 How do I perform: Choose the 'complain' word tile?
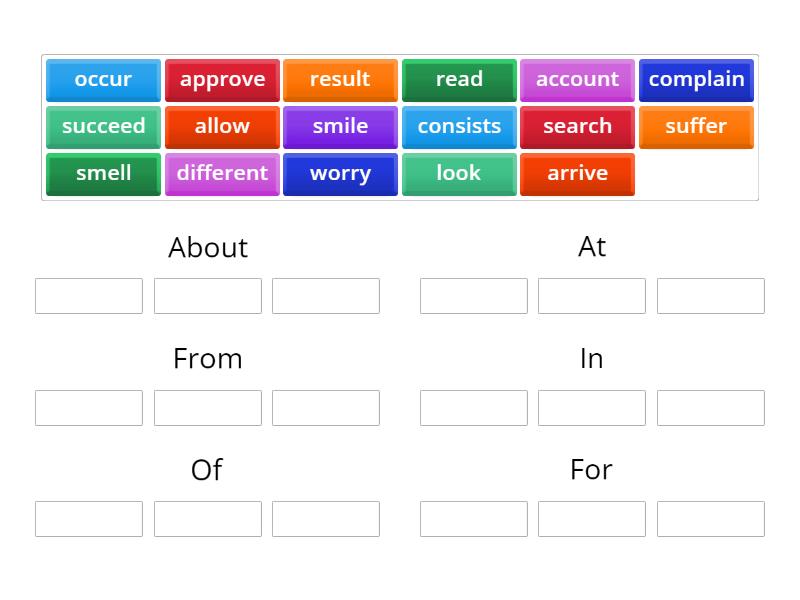(x=696, y=80)
